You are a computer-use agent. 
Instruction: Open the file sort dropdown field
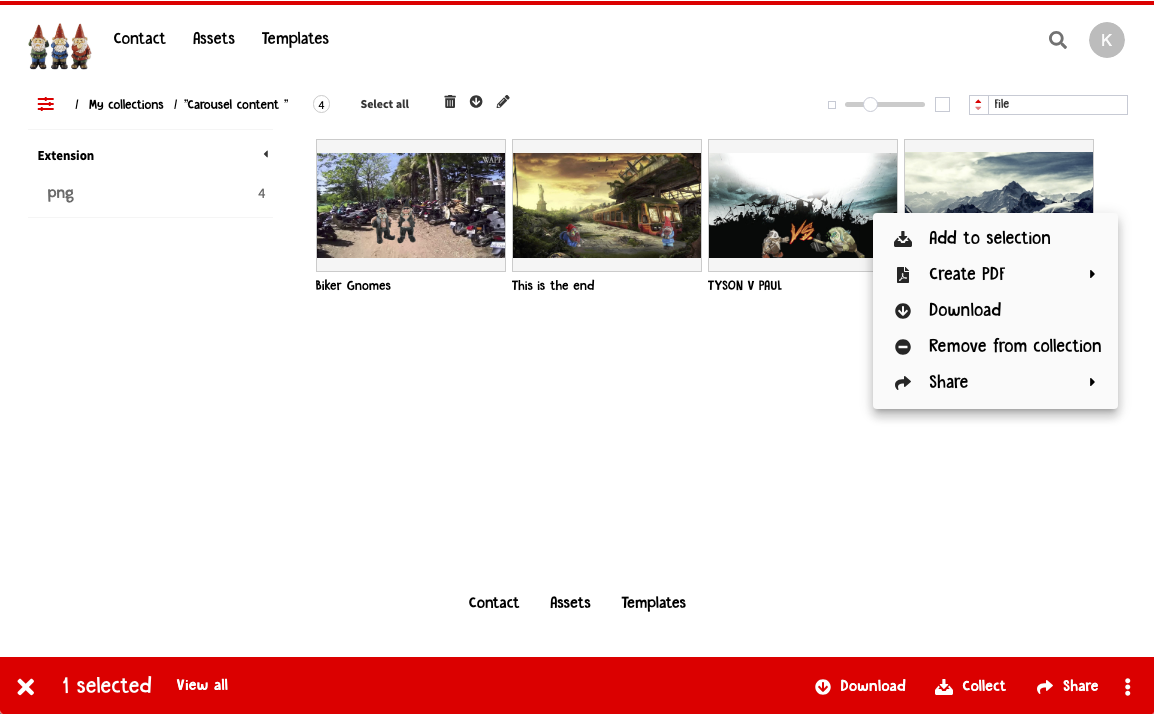[1058, 105]
